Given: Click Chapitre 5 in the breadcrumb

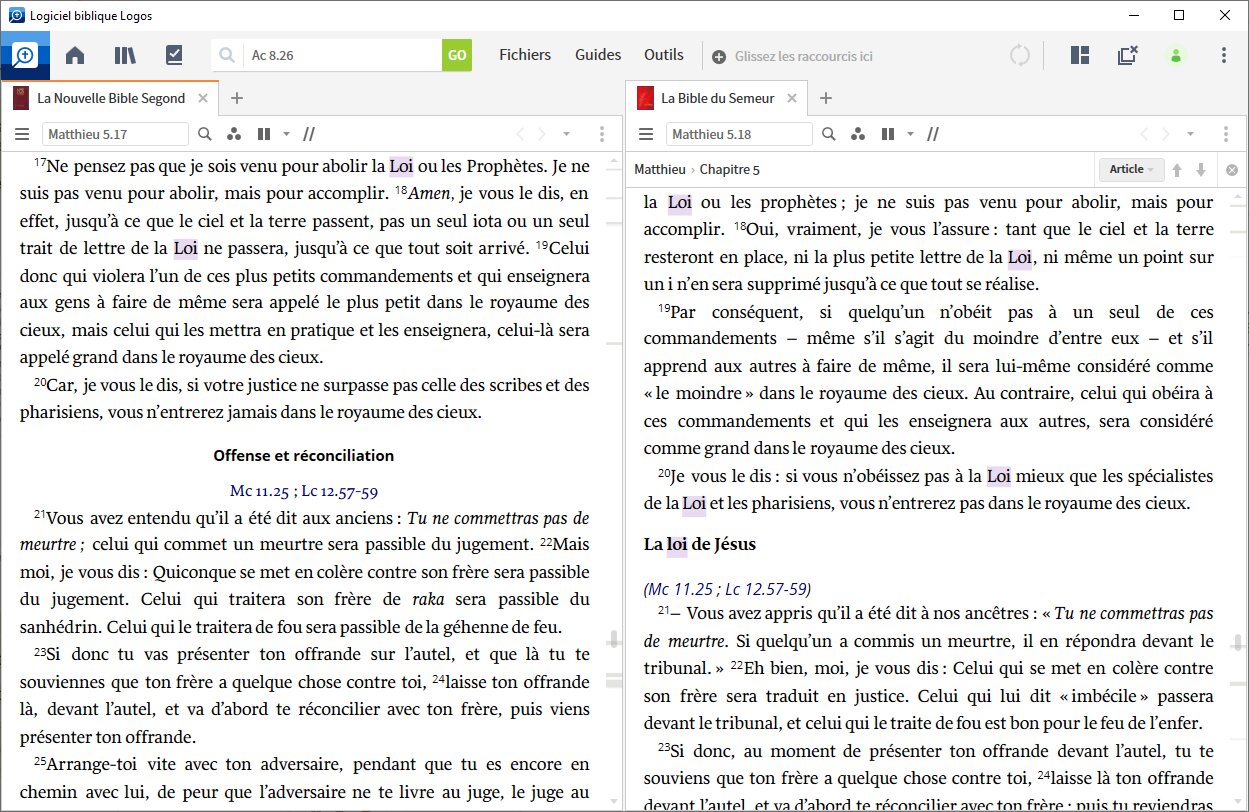Looking at the screenshot, I should pos(730,169).
